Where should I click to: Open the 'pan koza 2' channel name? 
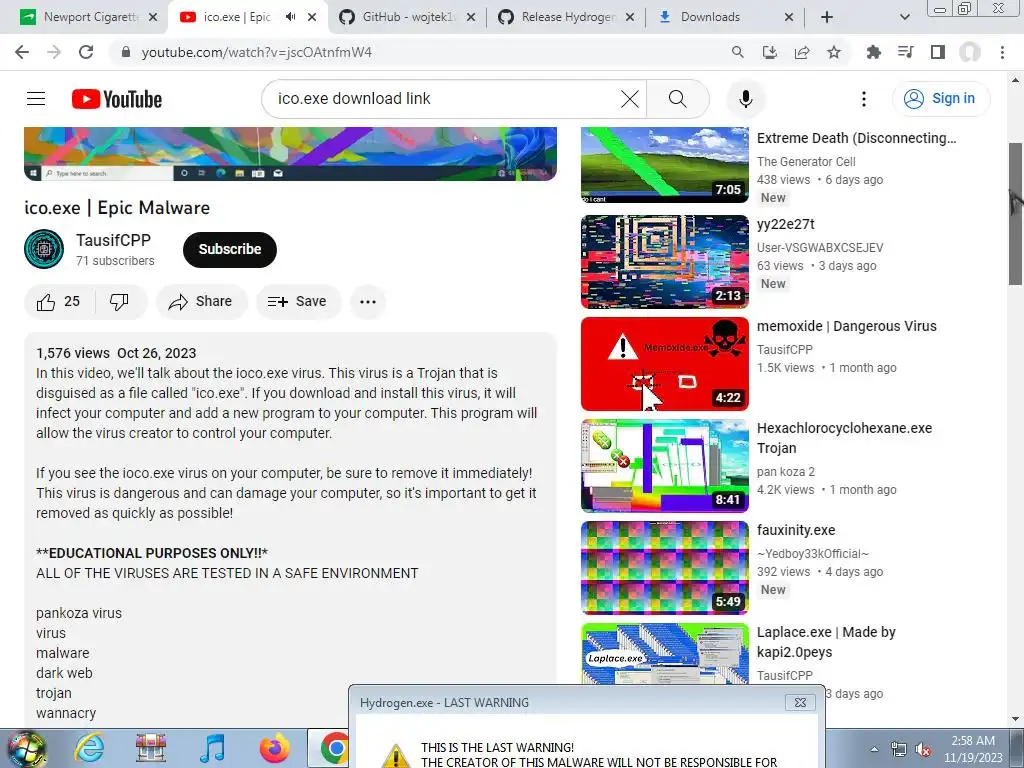(x=786, y=472)
